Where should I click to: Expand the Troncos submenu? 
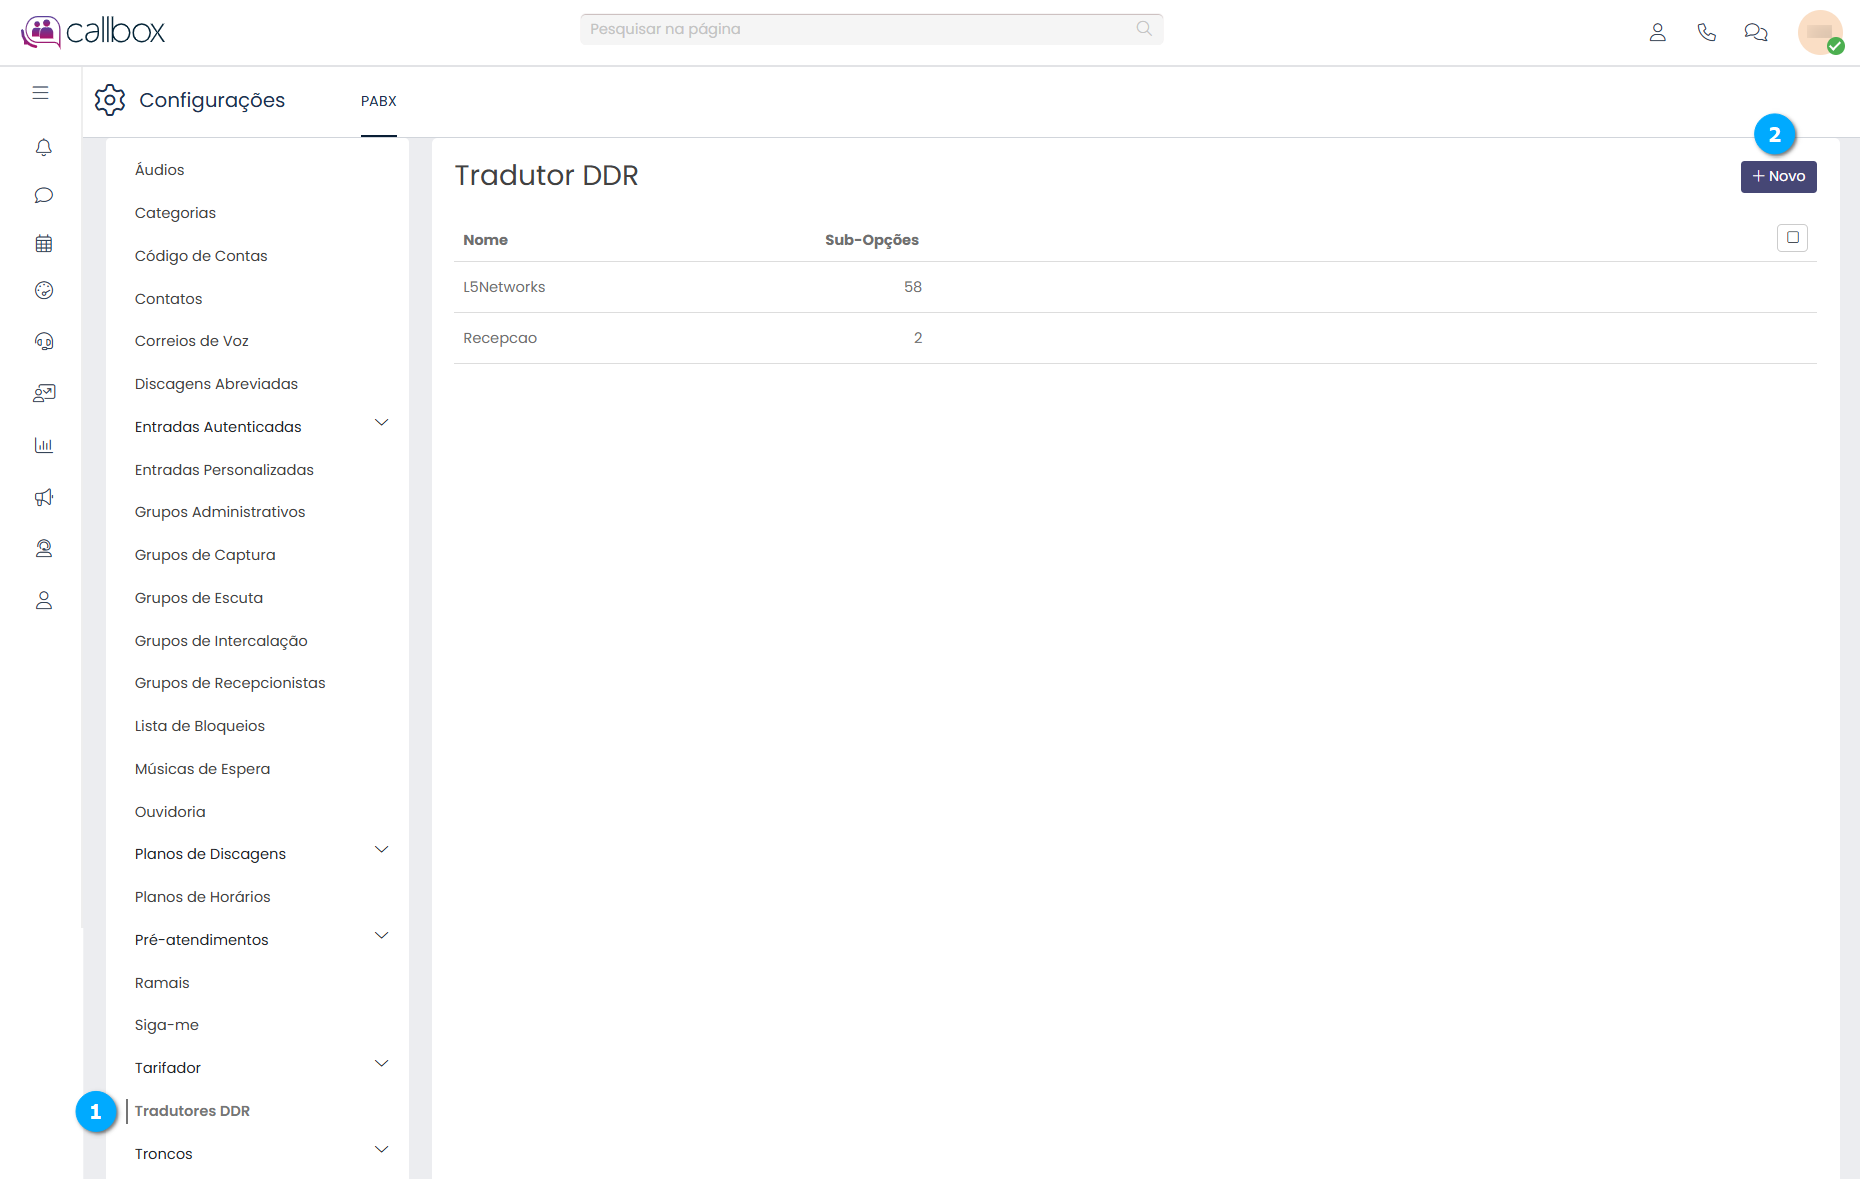[x=381, y=1150]
